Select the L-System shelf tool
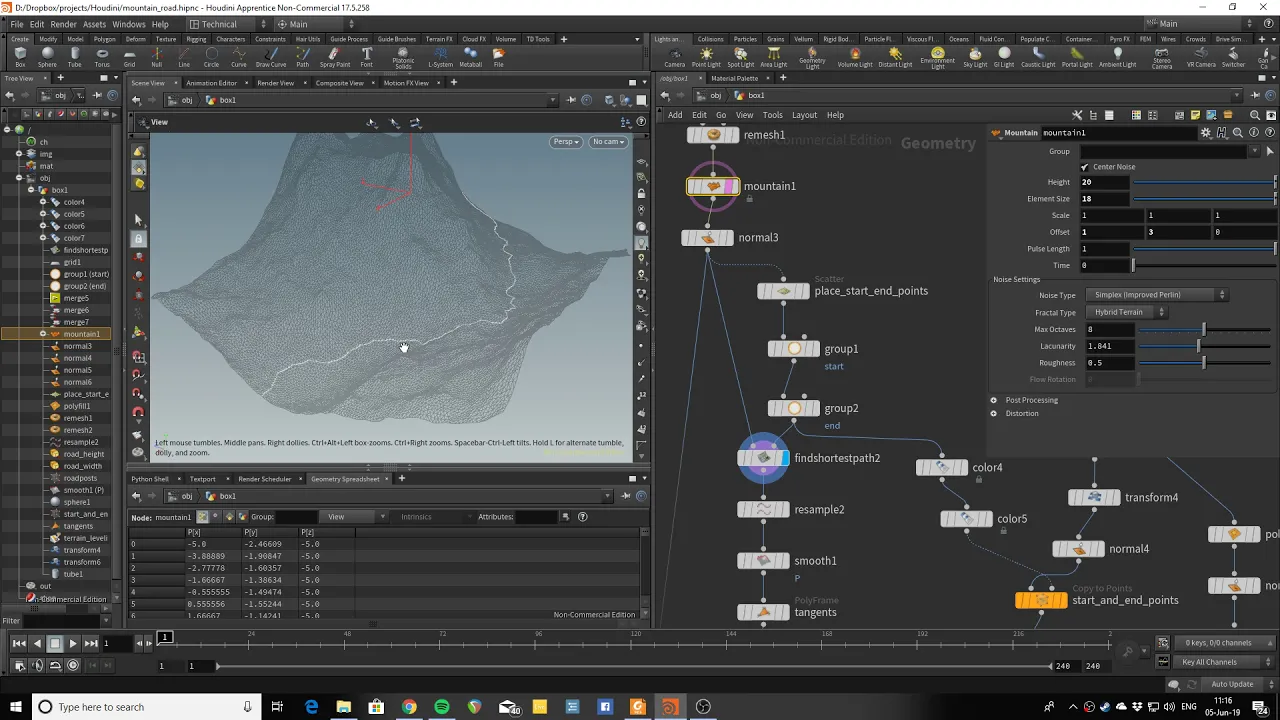This screenshot has width=1280, height=720. [440, 58]
